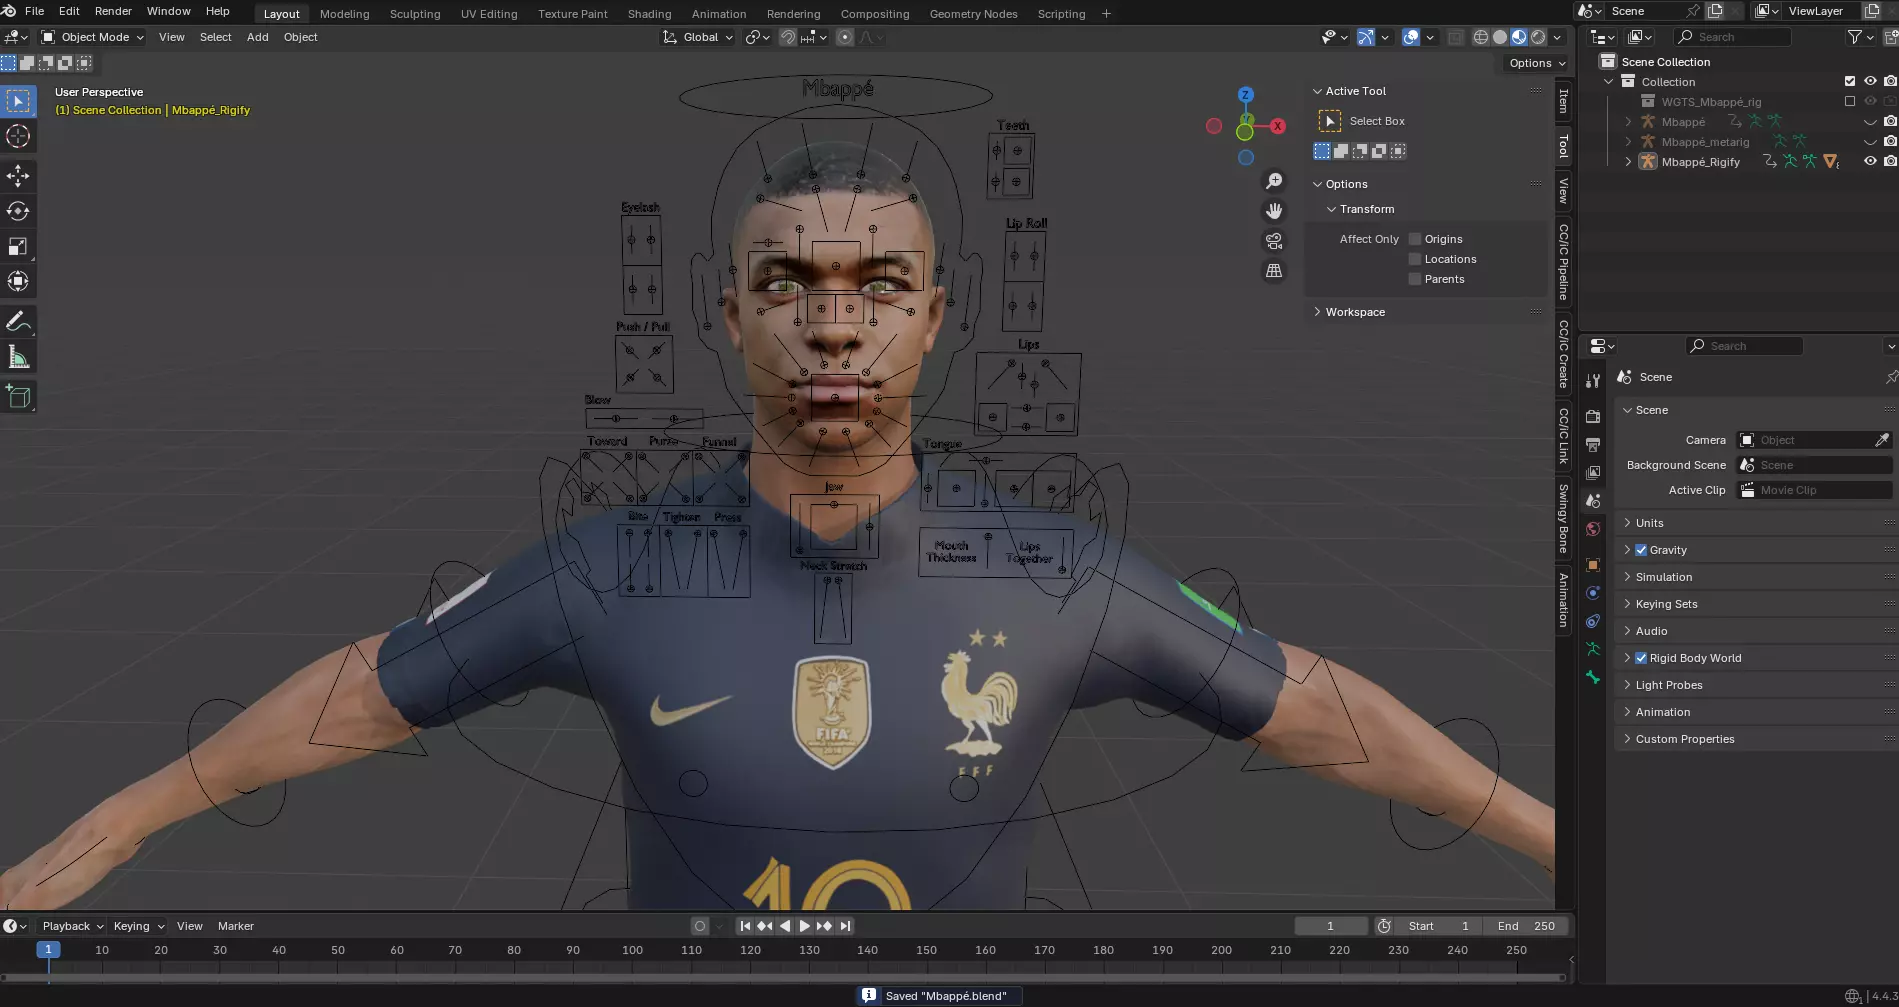Screen dimensions: 1899x1007
Task: Enable Affect Only Parents checkbox
Action: [x=1415, y=279]
